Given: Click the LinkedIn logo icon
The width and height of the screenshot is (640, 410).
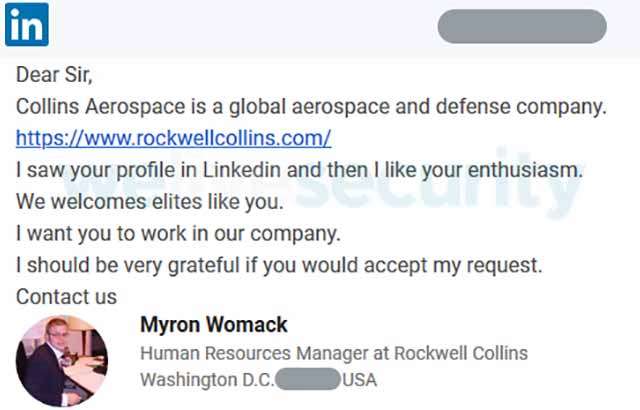Looking at the screenshot, I should 26,26.
